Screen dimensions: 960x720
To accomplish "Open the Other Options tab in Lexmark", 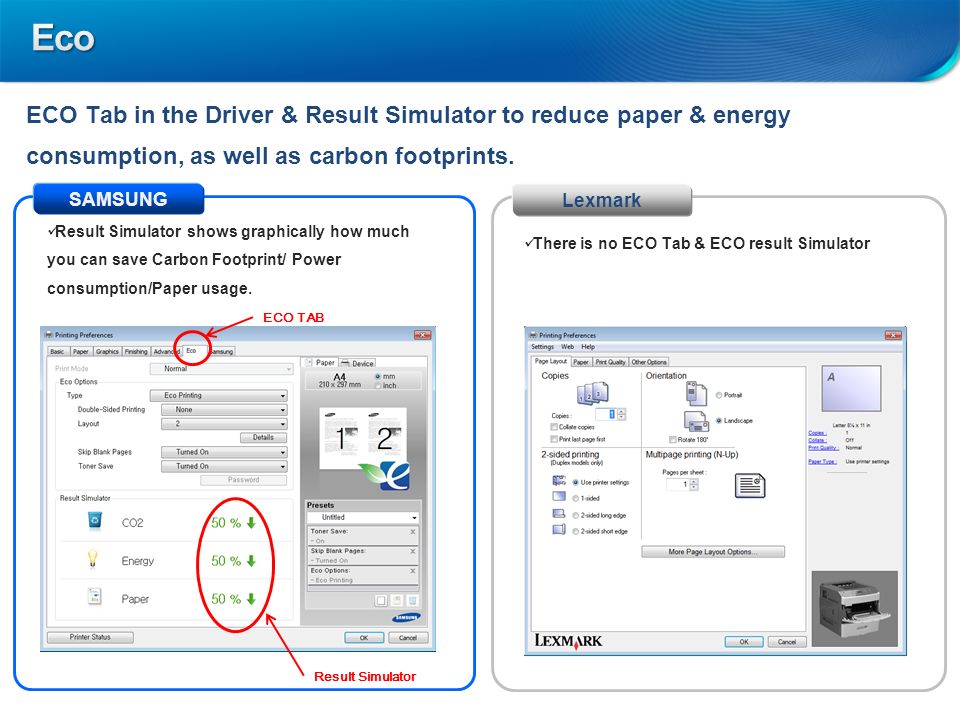I will (649, 362).
